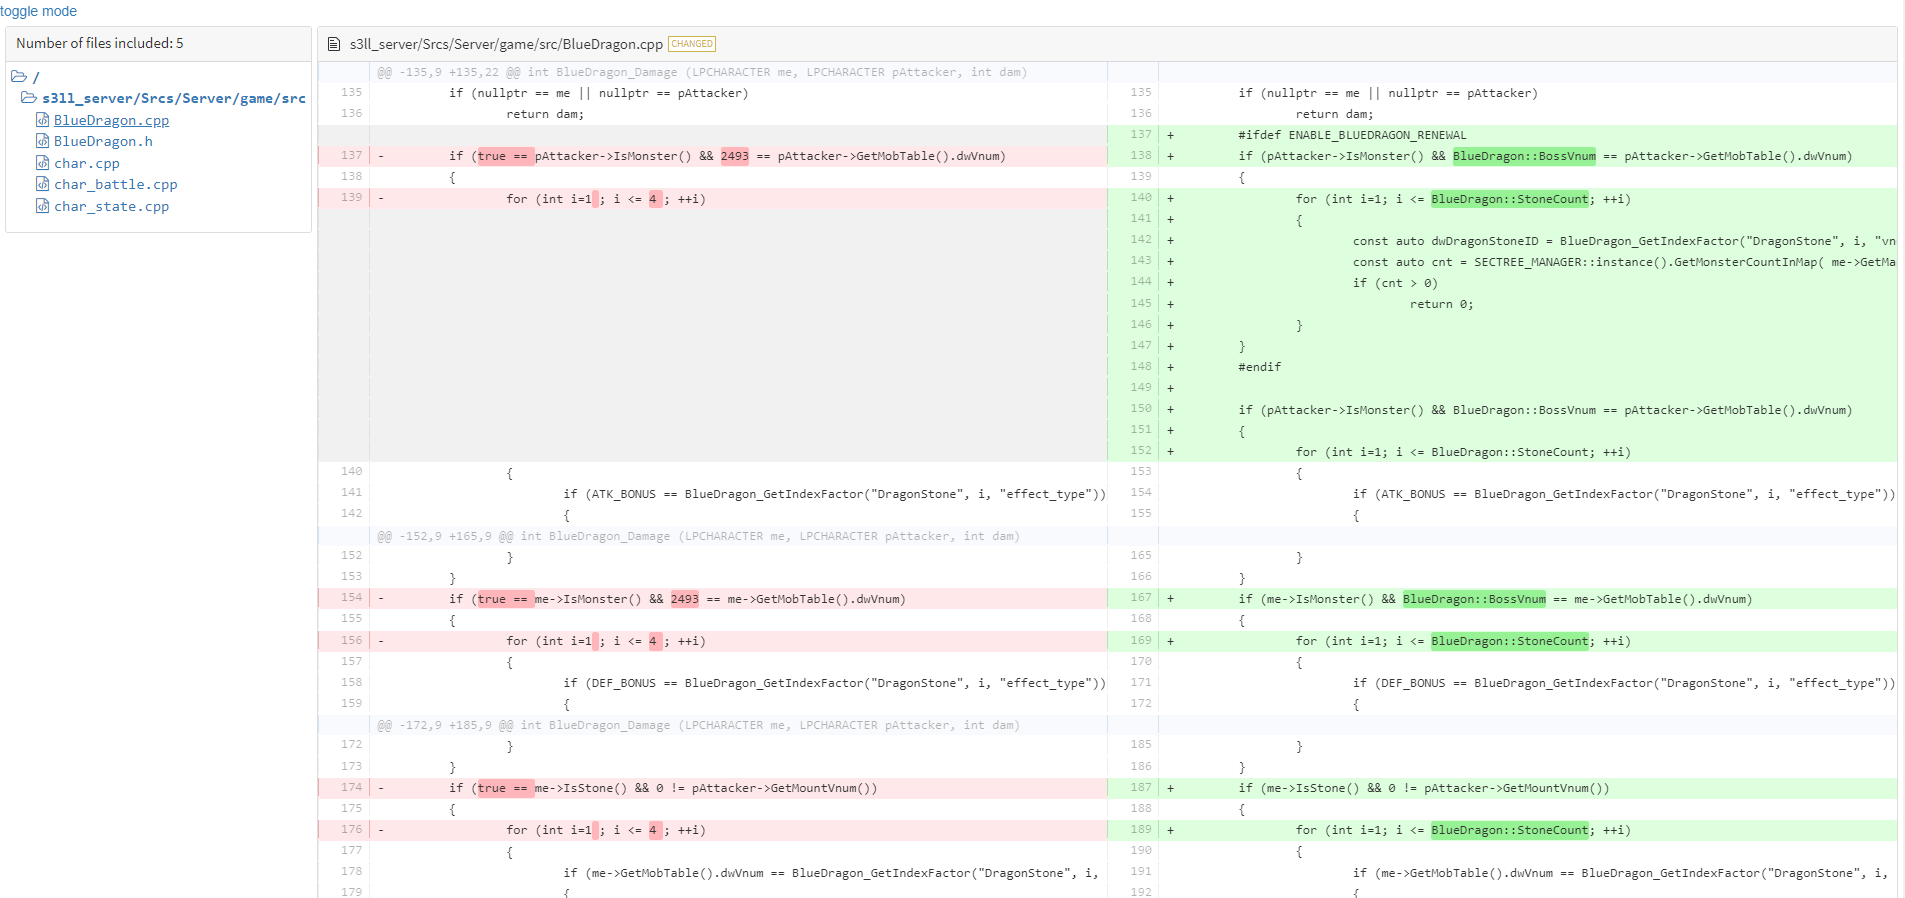This screenshot has width=1905, height=898.
Task: Click the root folder icon
Action: pos(19,76)
